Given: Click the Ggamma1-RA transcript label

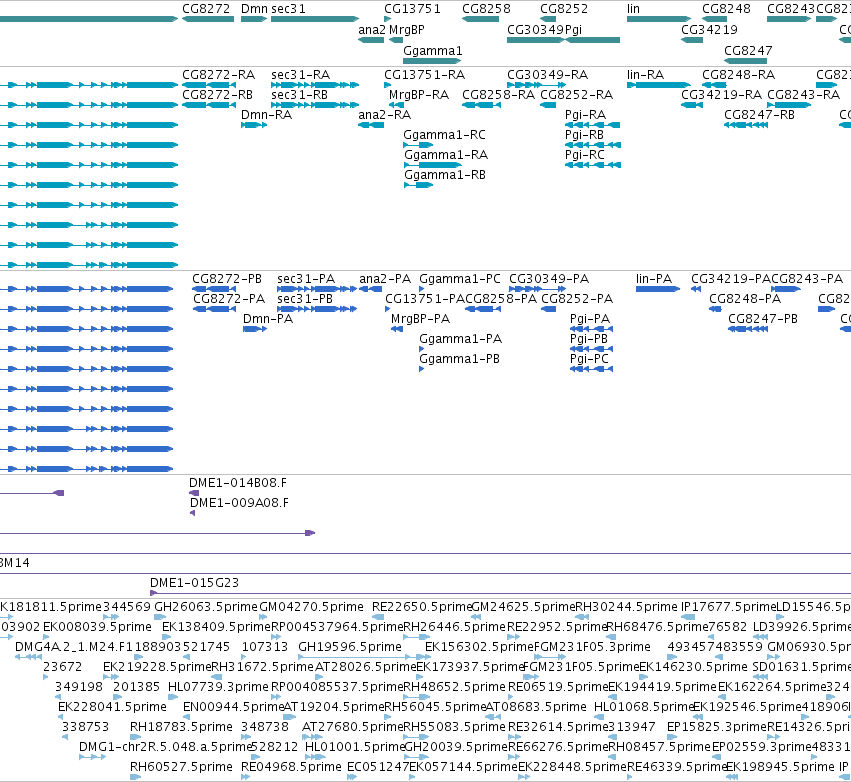Looking at the screenshot, I should coord(446,155).
